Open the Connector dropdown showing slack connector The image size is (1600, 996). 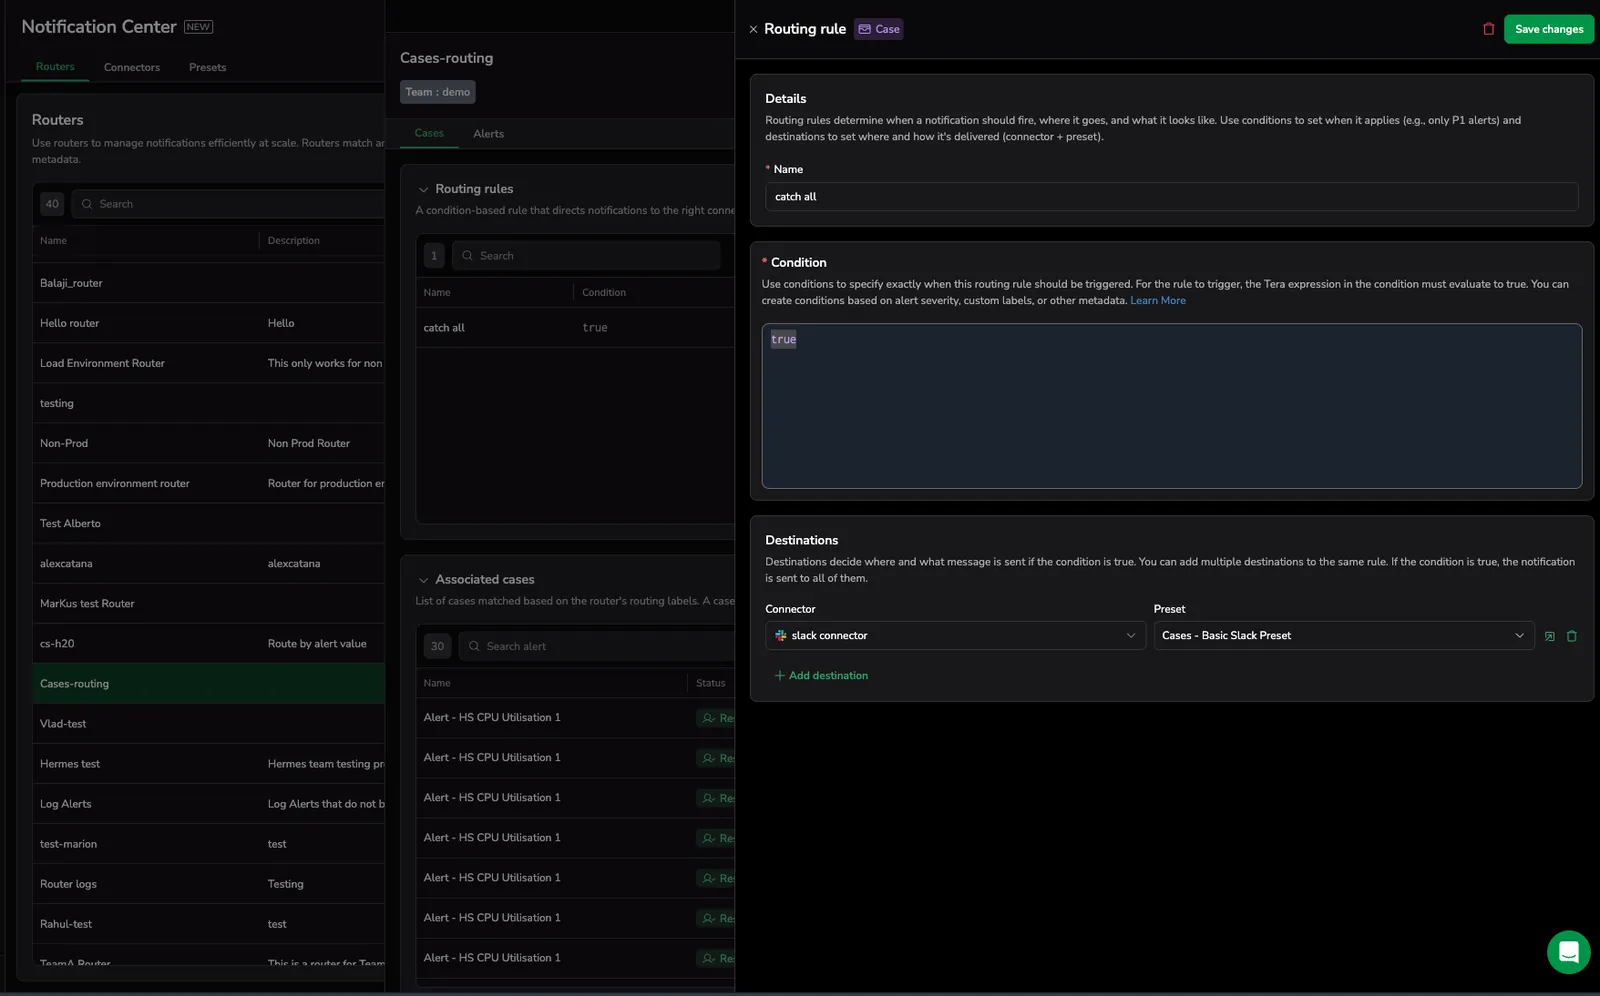[x=955, y=636]
